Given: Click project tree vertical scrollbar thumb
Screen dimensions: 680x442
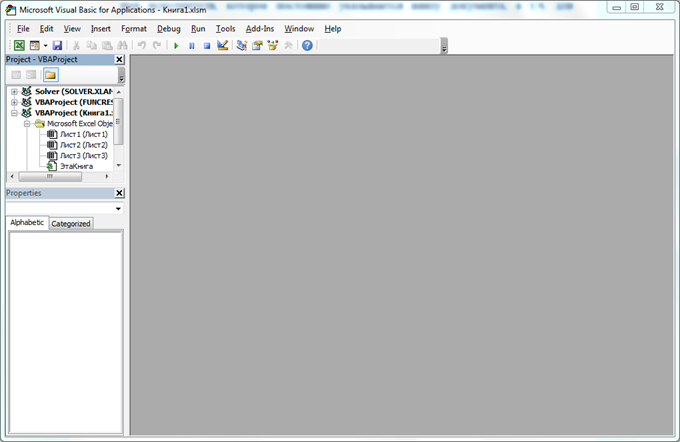Looking at the screenshot, I should (x=119, y=121).
